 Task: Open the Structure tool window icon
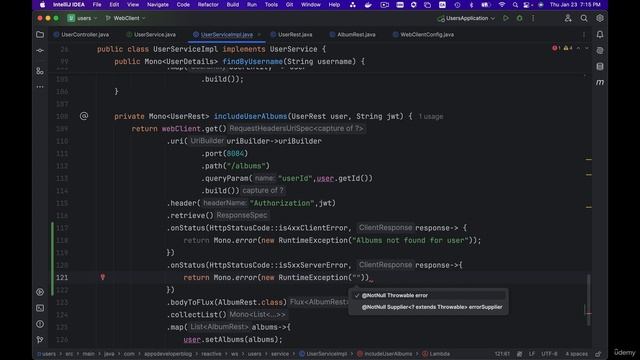(x=40, y=71)
